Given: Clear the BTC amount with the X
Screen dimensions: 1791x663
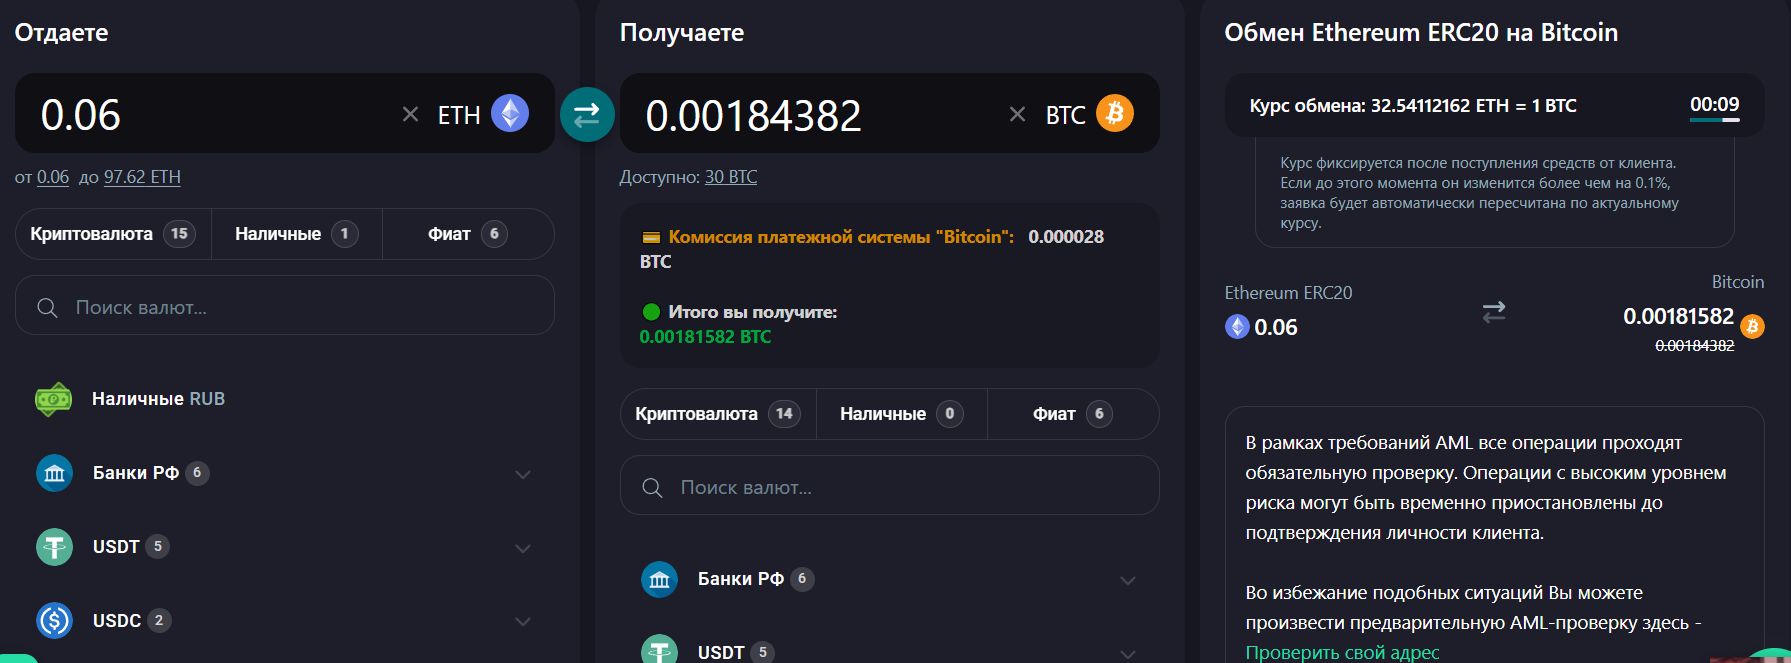Looking at the screenshot, I should pos(1019,113).
